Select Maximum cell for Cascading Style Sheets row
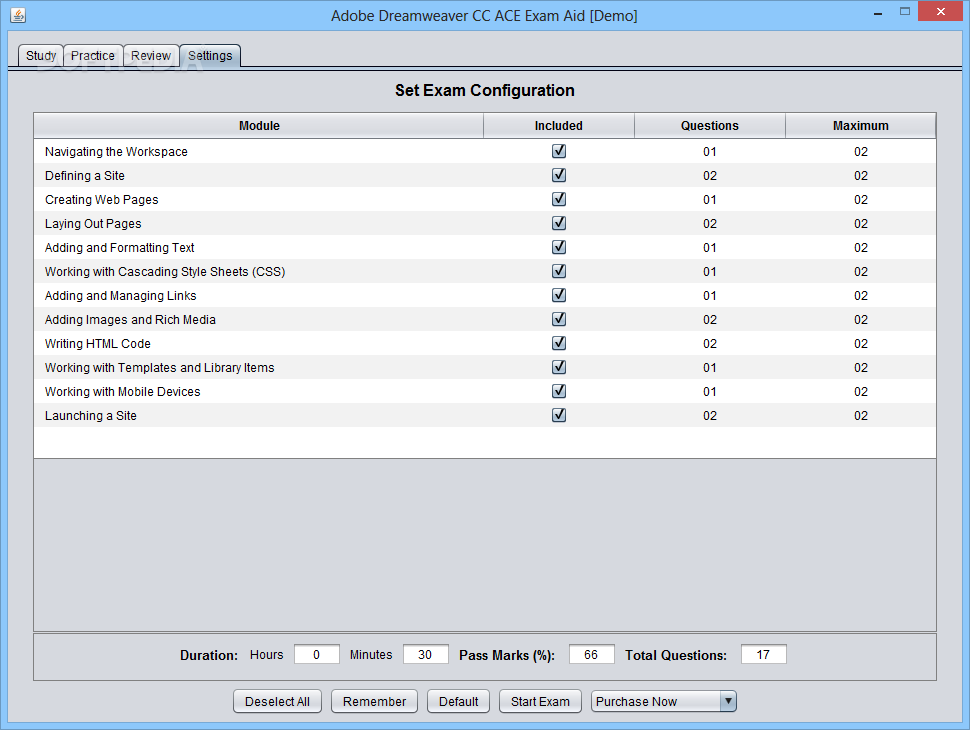This screenshot has width=970, height=730. point(861,272)
